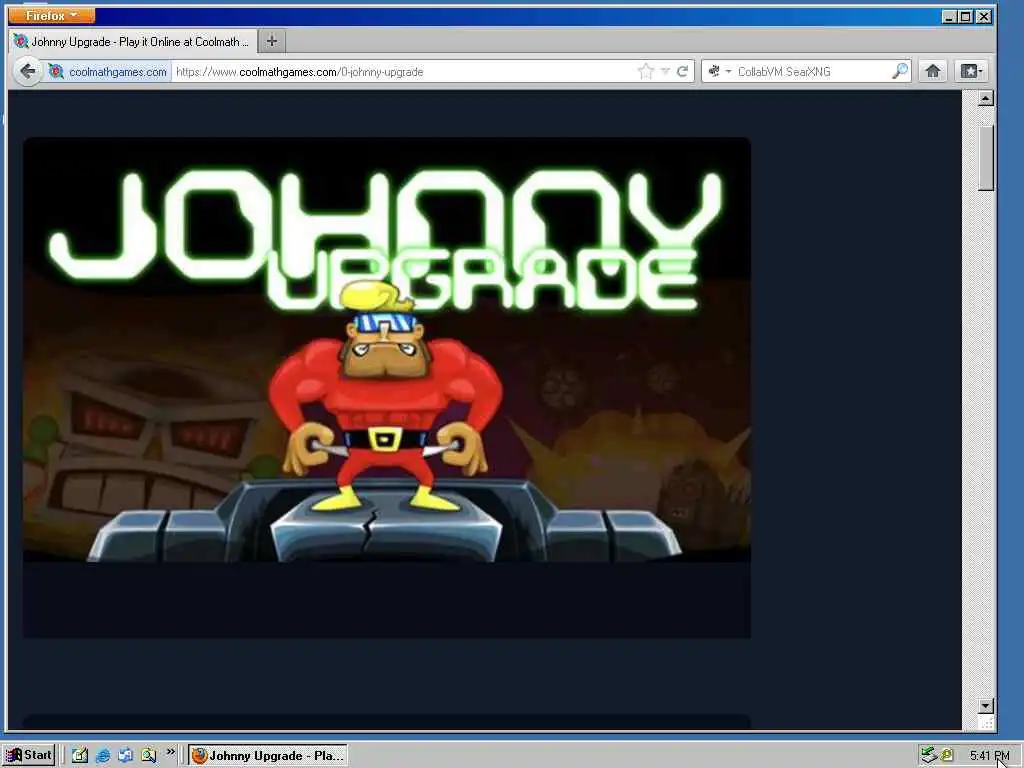
Task: Open the URL history dropdown arrow
Action: [665, 71]
